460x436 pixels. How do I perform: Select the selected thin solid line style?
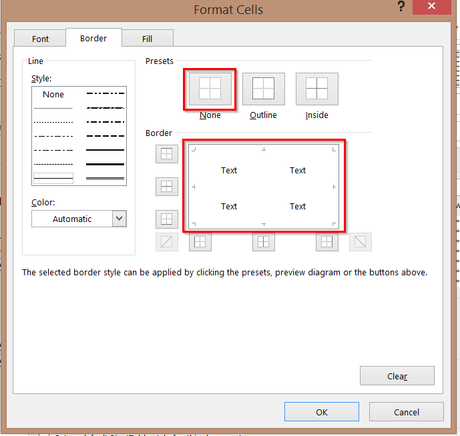coord(53,178)
